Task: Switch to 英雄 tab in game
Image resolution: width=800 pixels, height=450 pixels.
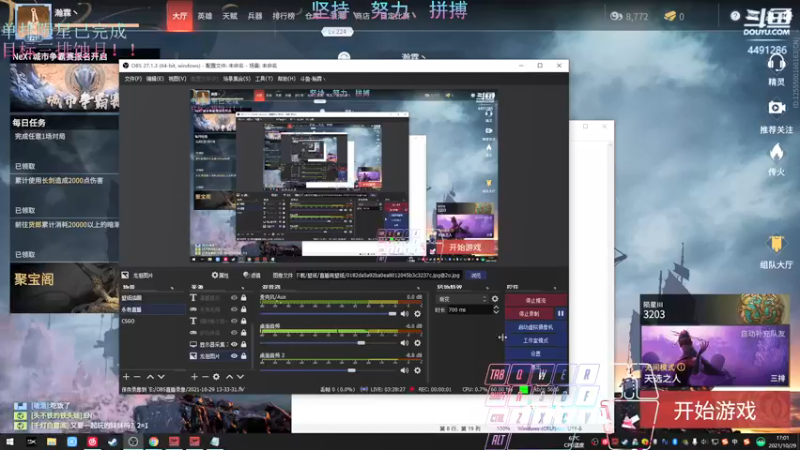Action: tap(205, 16)
